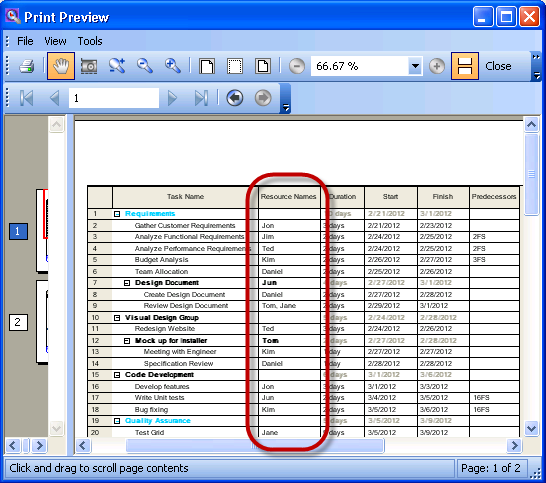Click preview vertical scroll down arrow
Image resolution: width=546 pixels, height=483 pixels.
click(531, 428)
